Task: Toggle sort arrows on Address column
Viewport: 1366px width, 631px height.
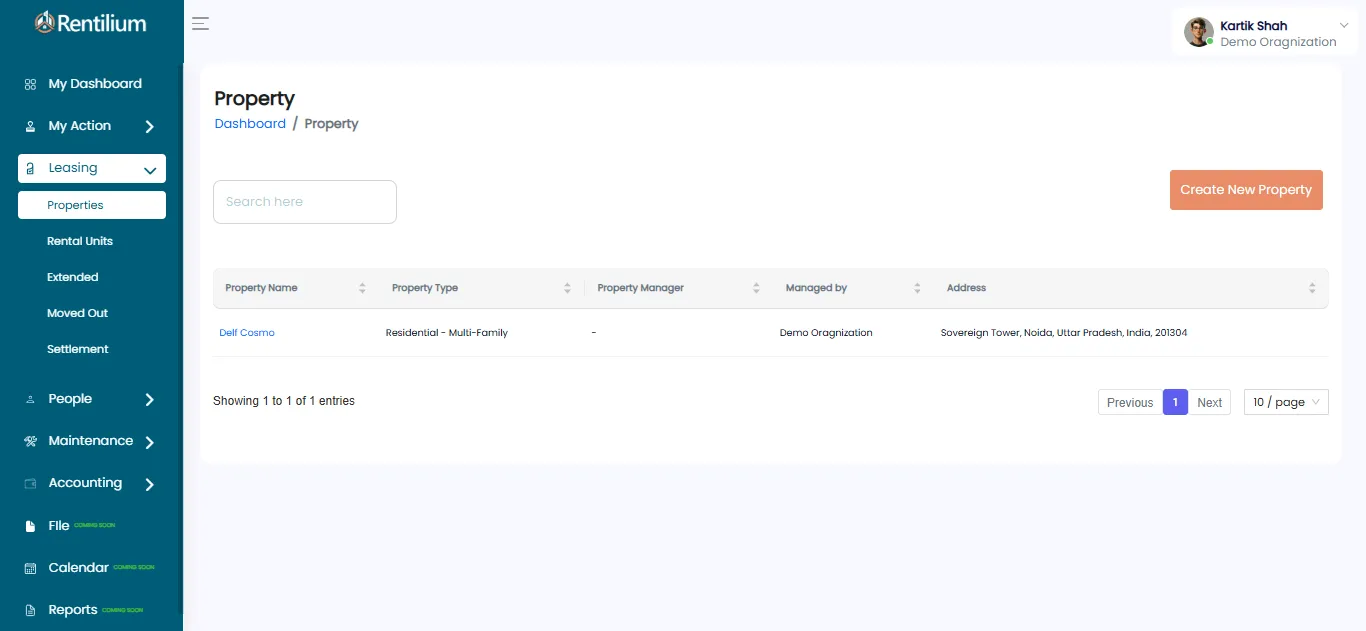Action: coord(1312,288)
